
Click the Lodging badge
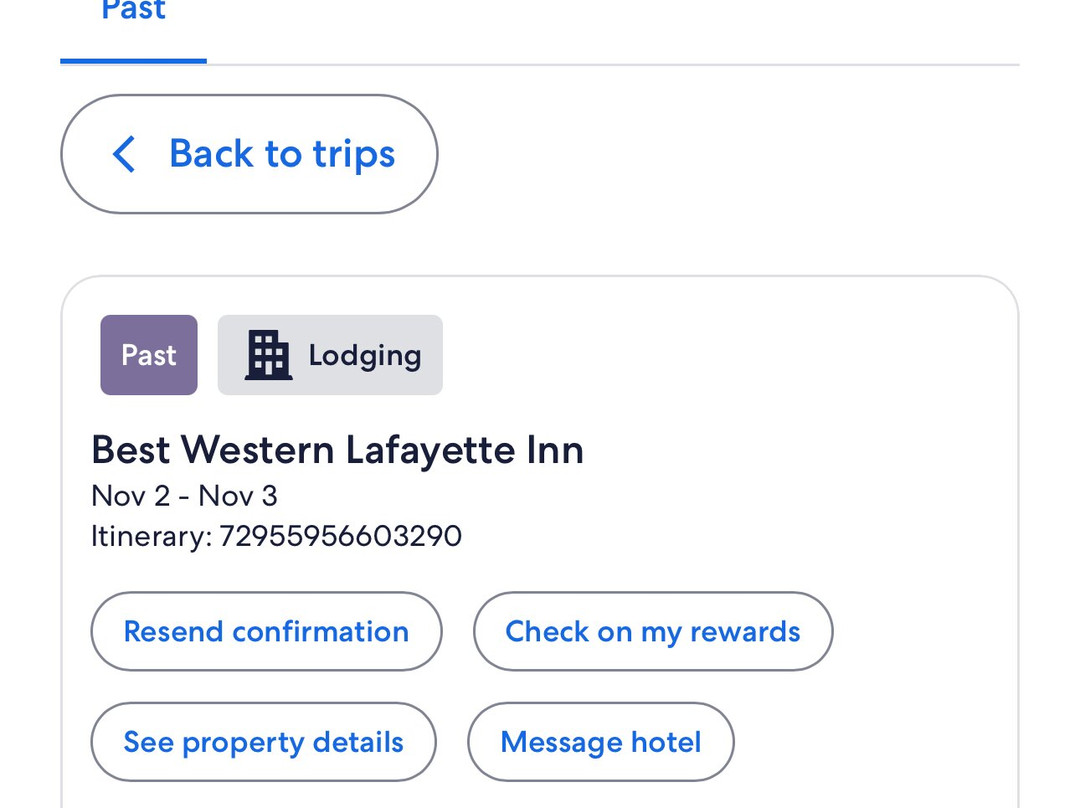coord(330,354)
